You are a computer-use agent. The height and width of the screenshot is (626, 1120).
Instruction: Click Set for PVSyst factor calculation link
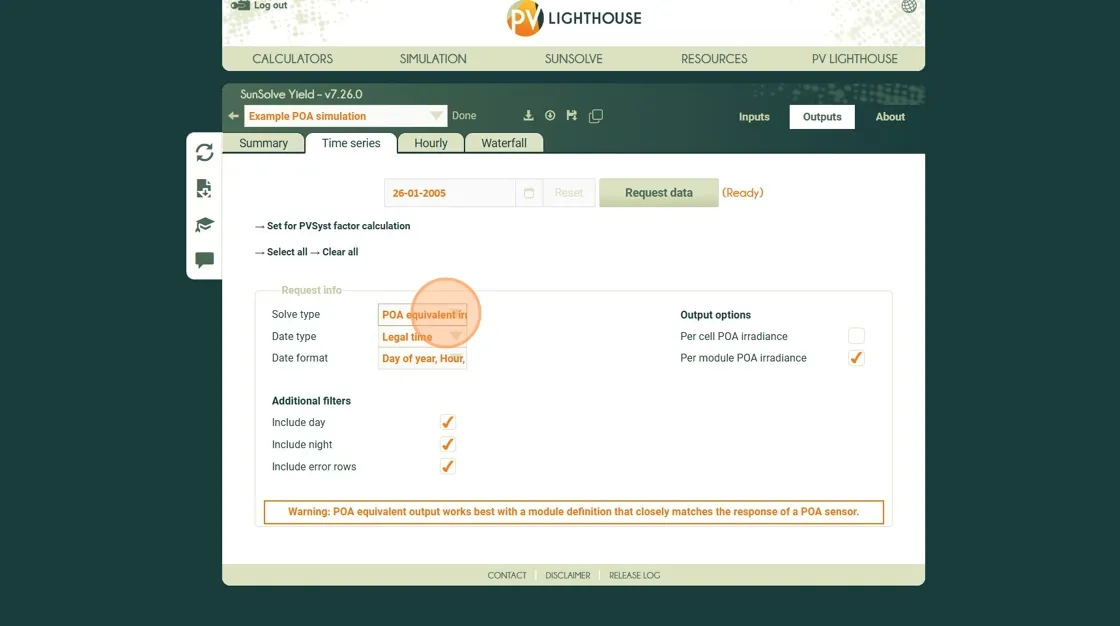pyautogui.click(x=338, y=226)
